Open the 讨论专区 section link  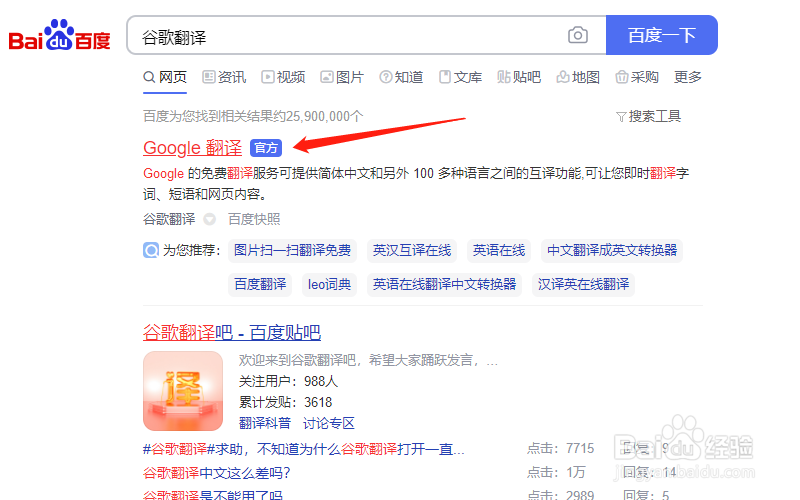point(329,423)
